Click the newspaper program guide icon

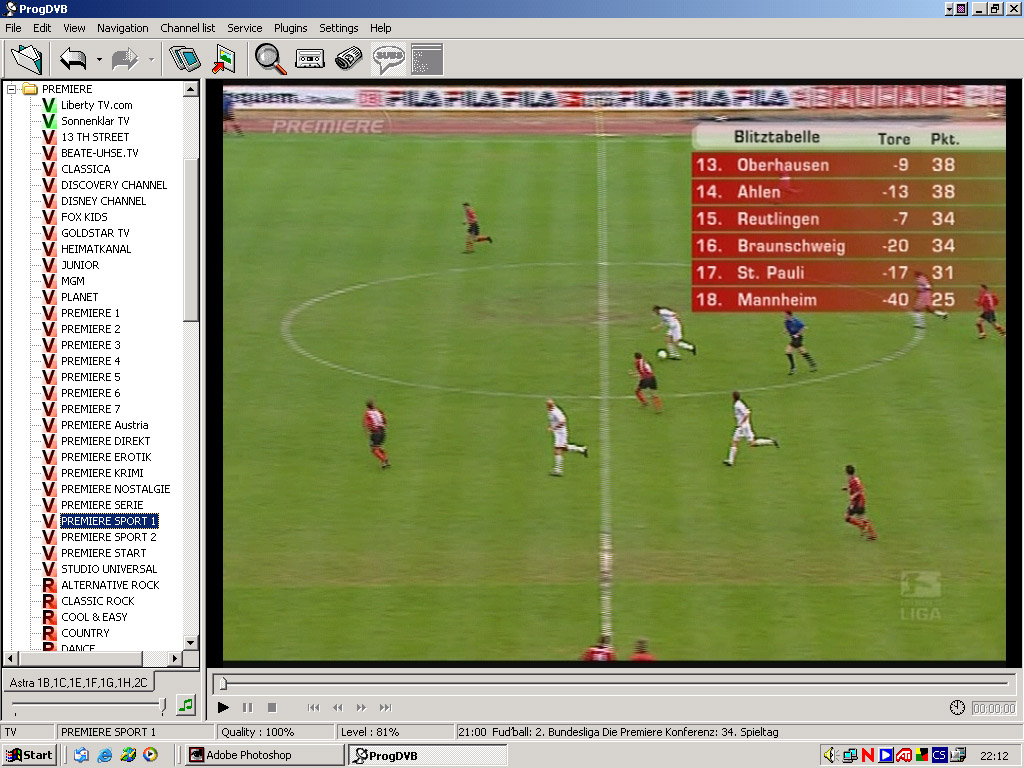(349, 59)
